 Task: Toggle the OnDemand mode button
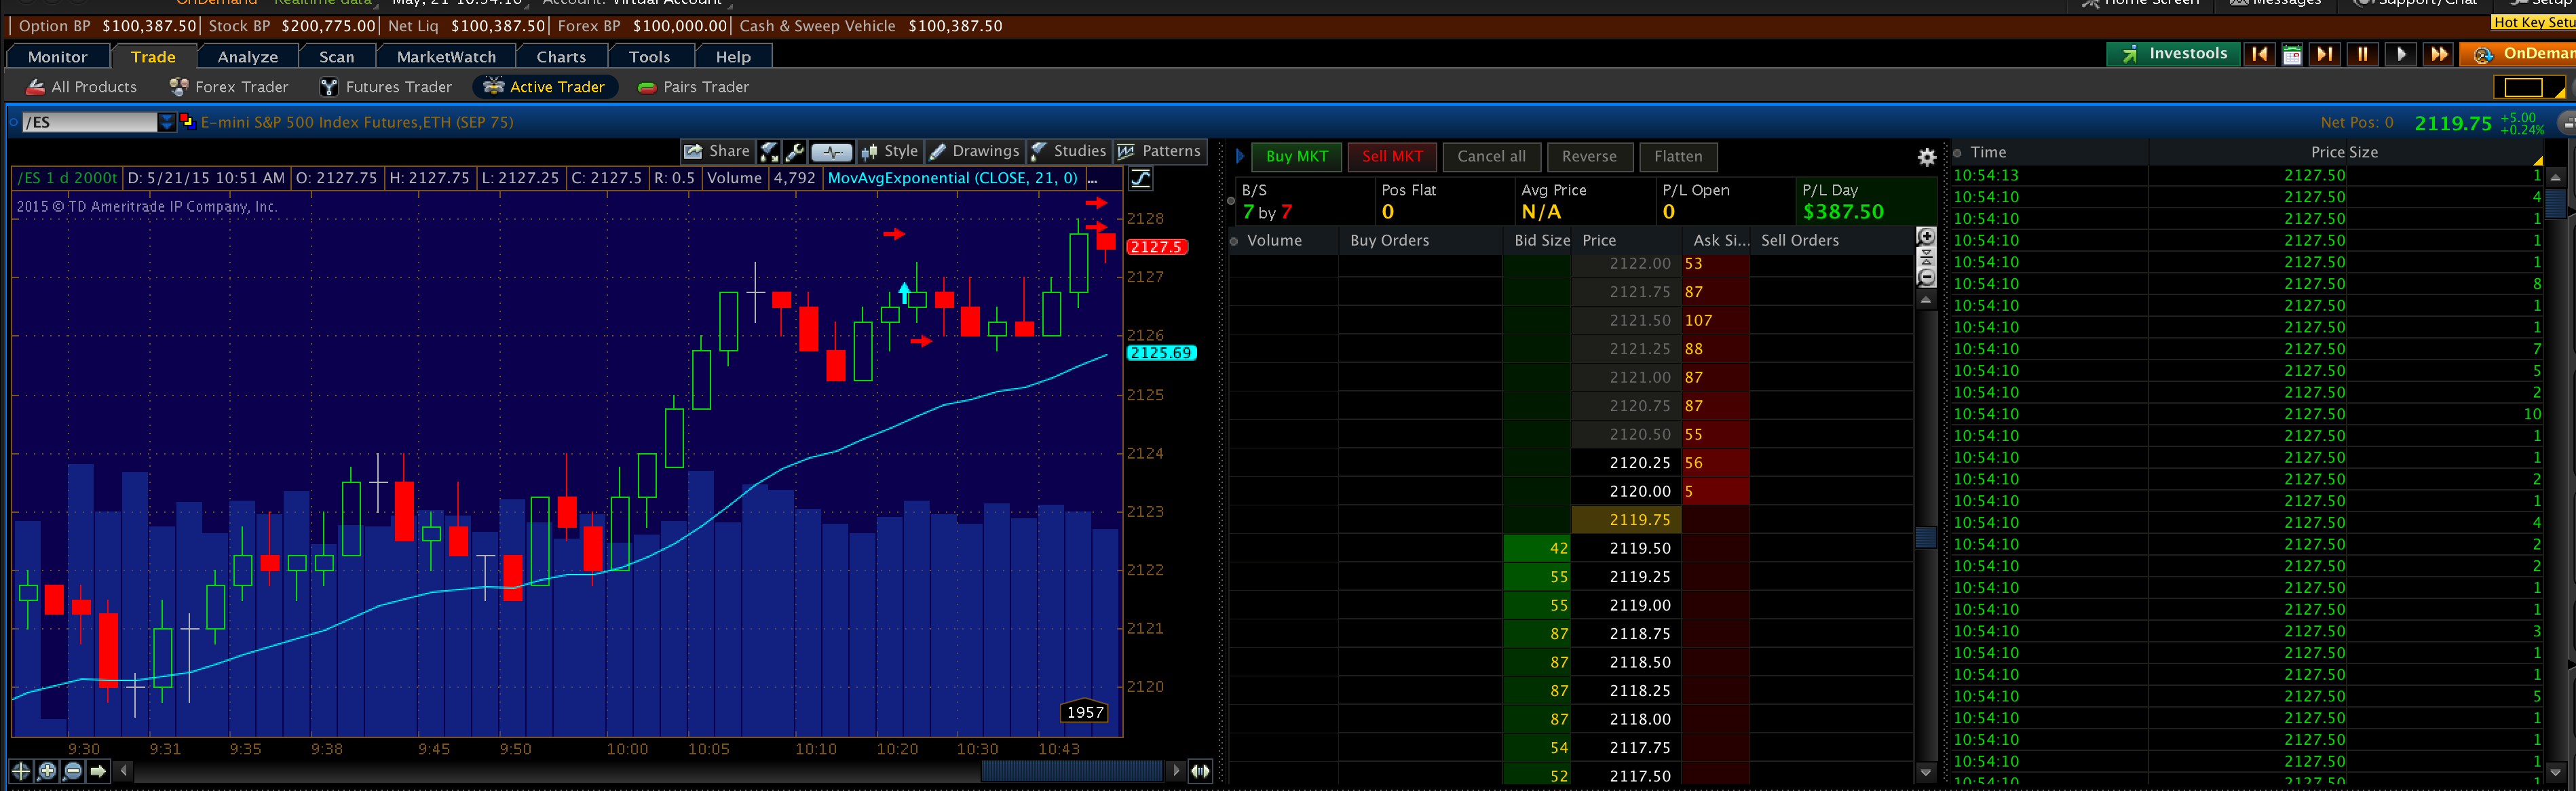pos(2517,54)
